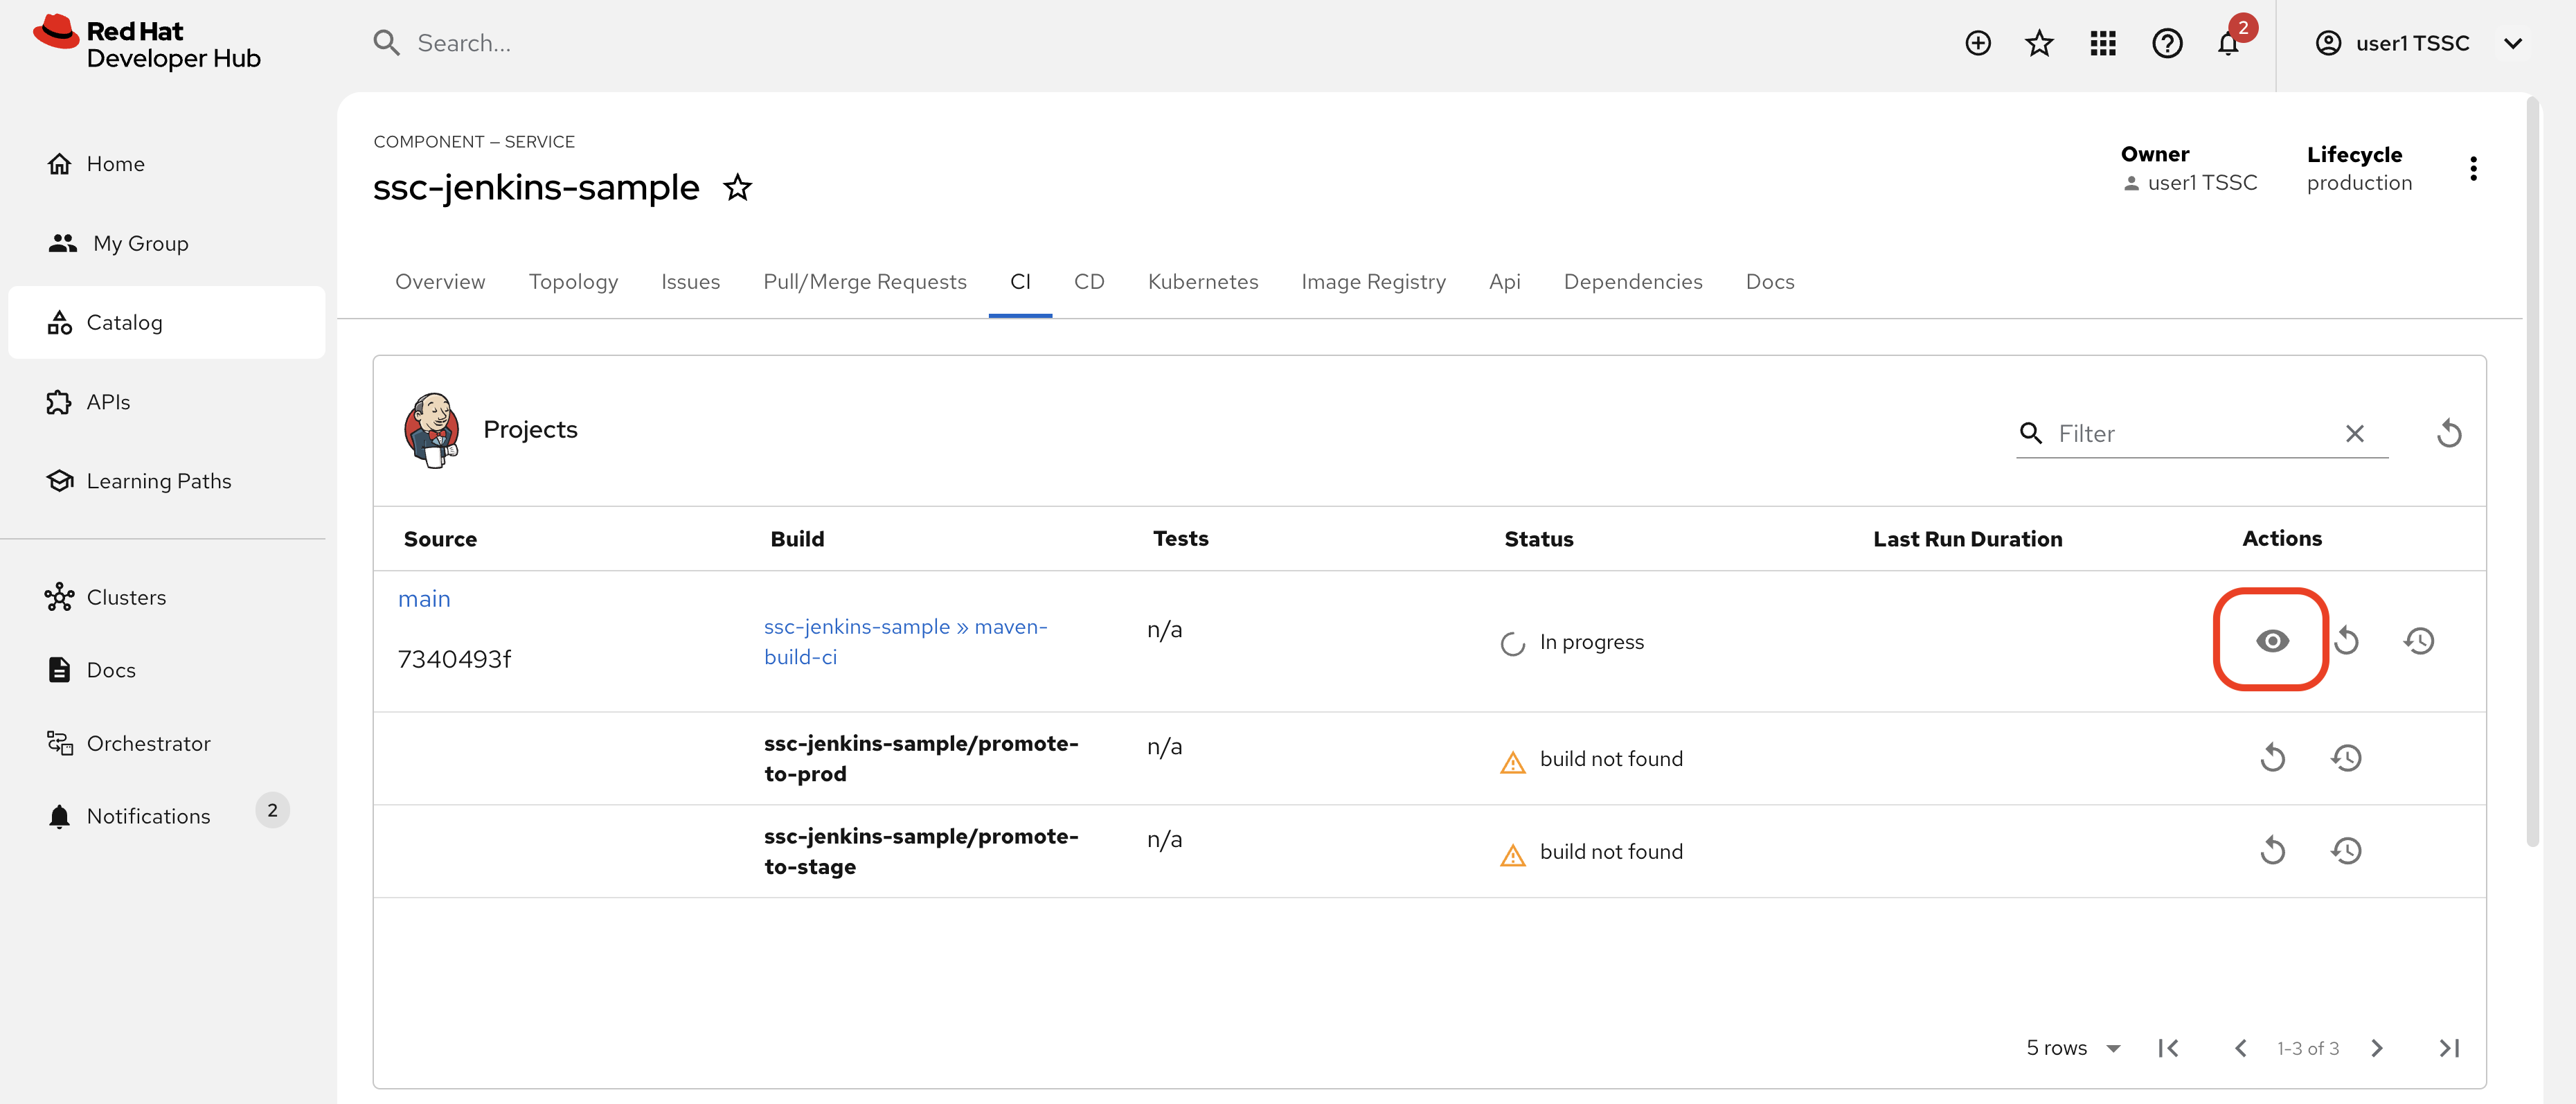This screenshot has height=1104, width=2576.
Task: Retry the maven-build-ci pipeline run
Action: click(2347, 641)
